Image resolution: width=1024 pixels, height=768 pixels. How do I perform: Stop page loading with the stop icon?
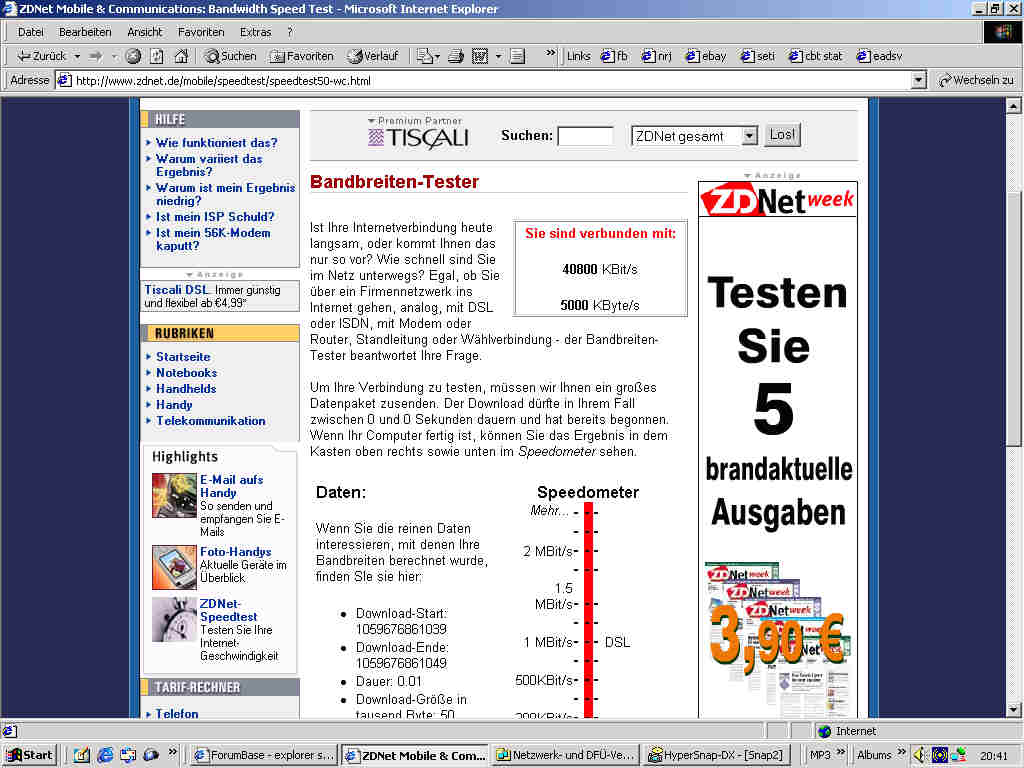[133, 56]
